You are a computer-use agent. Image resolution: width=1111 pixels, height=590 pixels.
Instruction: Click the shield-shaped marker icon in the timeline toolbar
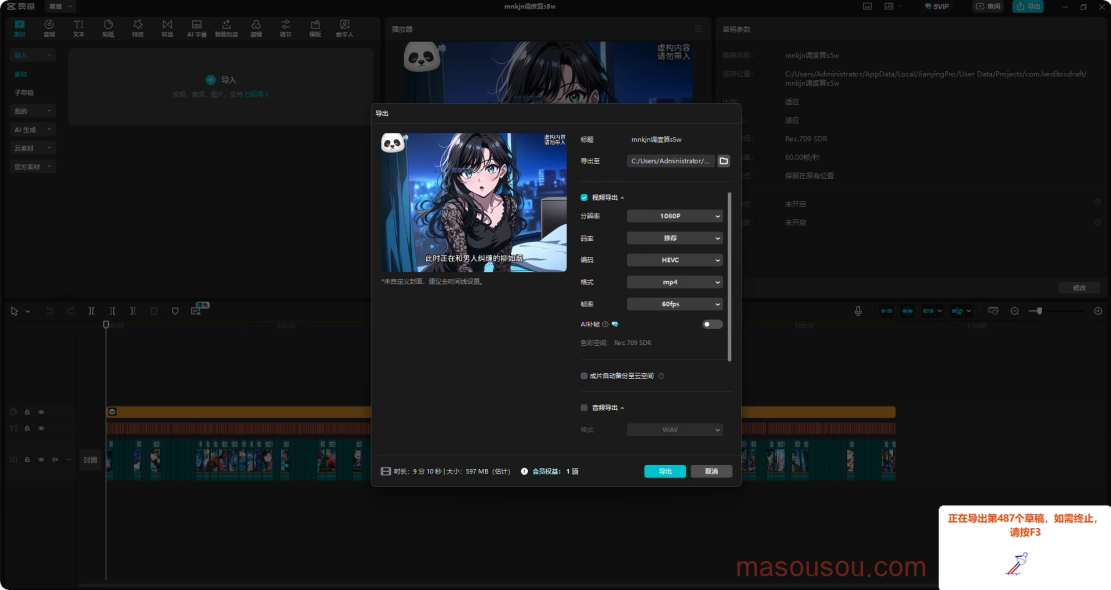point(175,311)
